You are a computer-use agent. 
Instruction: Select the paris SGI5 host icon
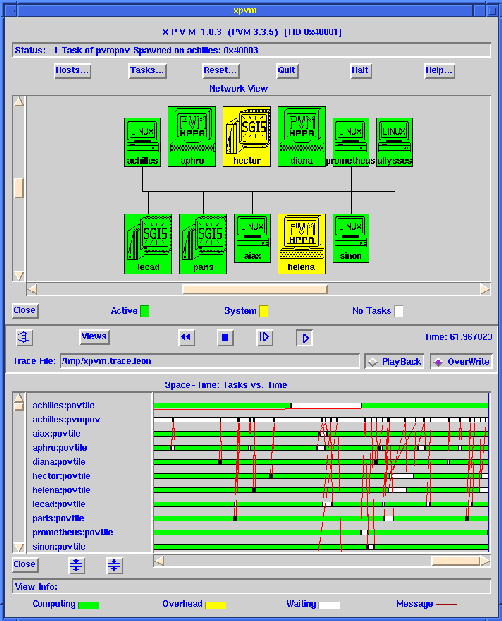(x=203, y=244)
